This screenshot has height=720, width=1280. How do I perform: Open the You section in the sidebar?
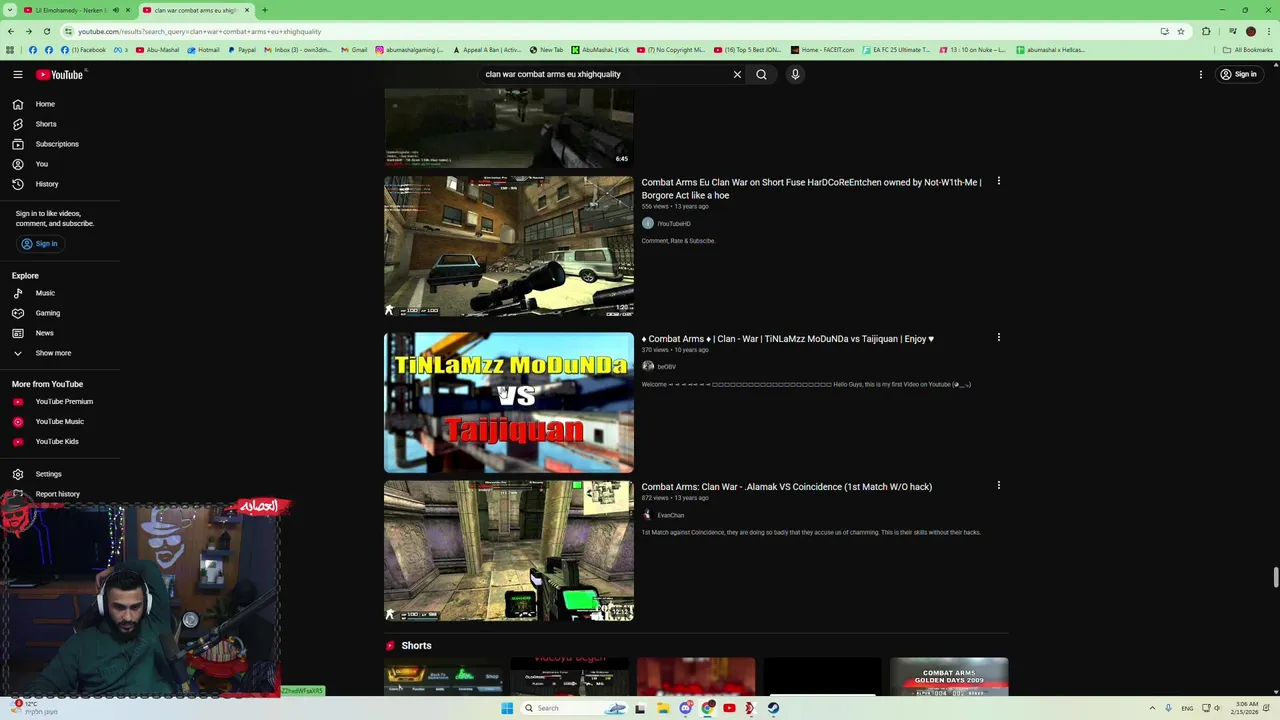coord(41,164)
